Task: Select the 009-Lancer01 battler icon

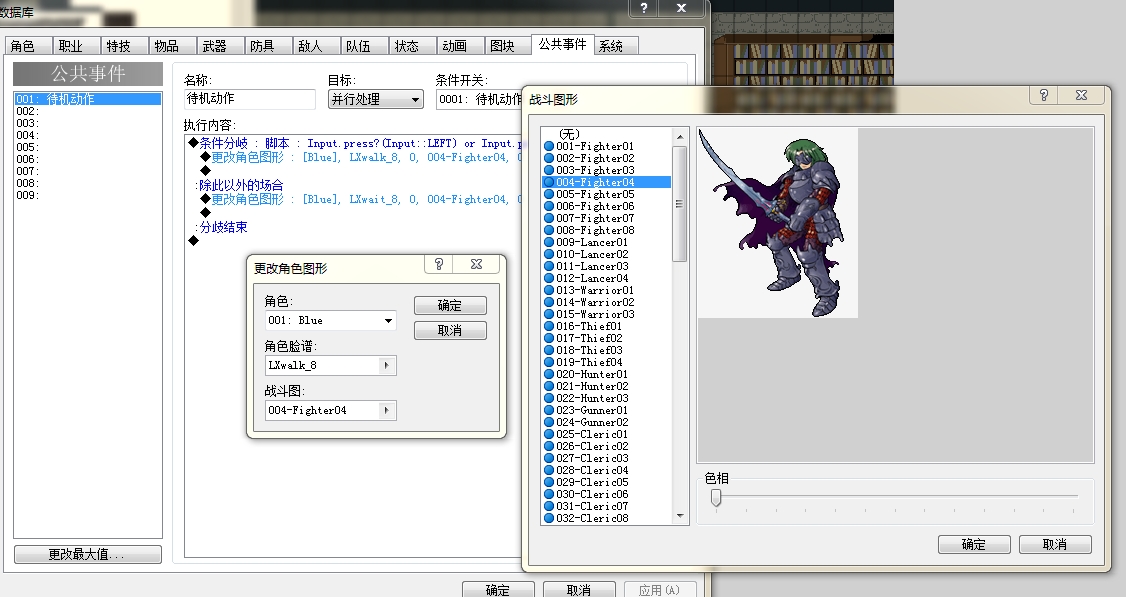Action: click(549, 243)
